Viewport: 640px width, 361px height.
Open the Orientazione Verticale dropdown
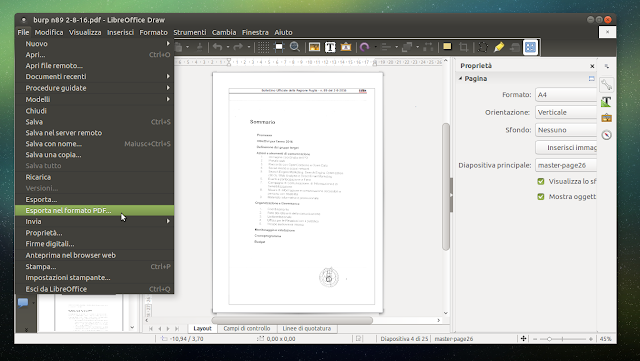tap(566, 112)
